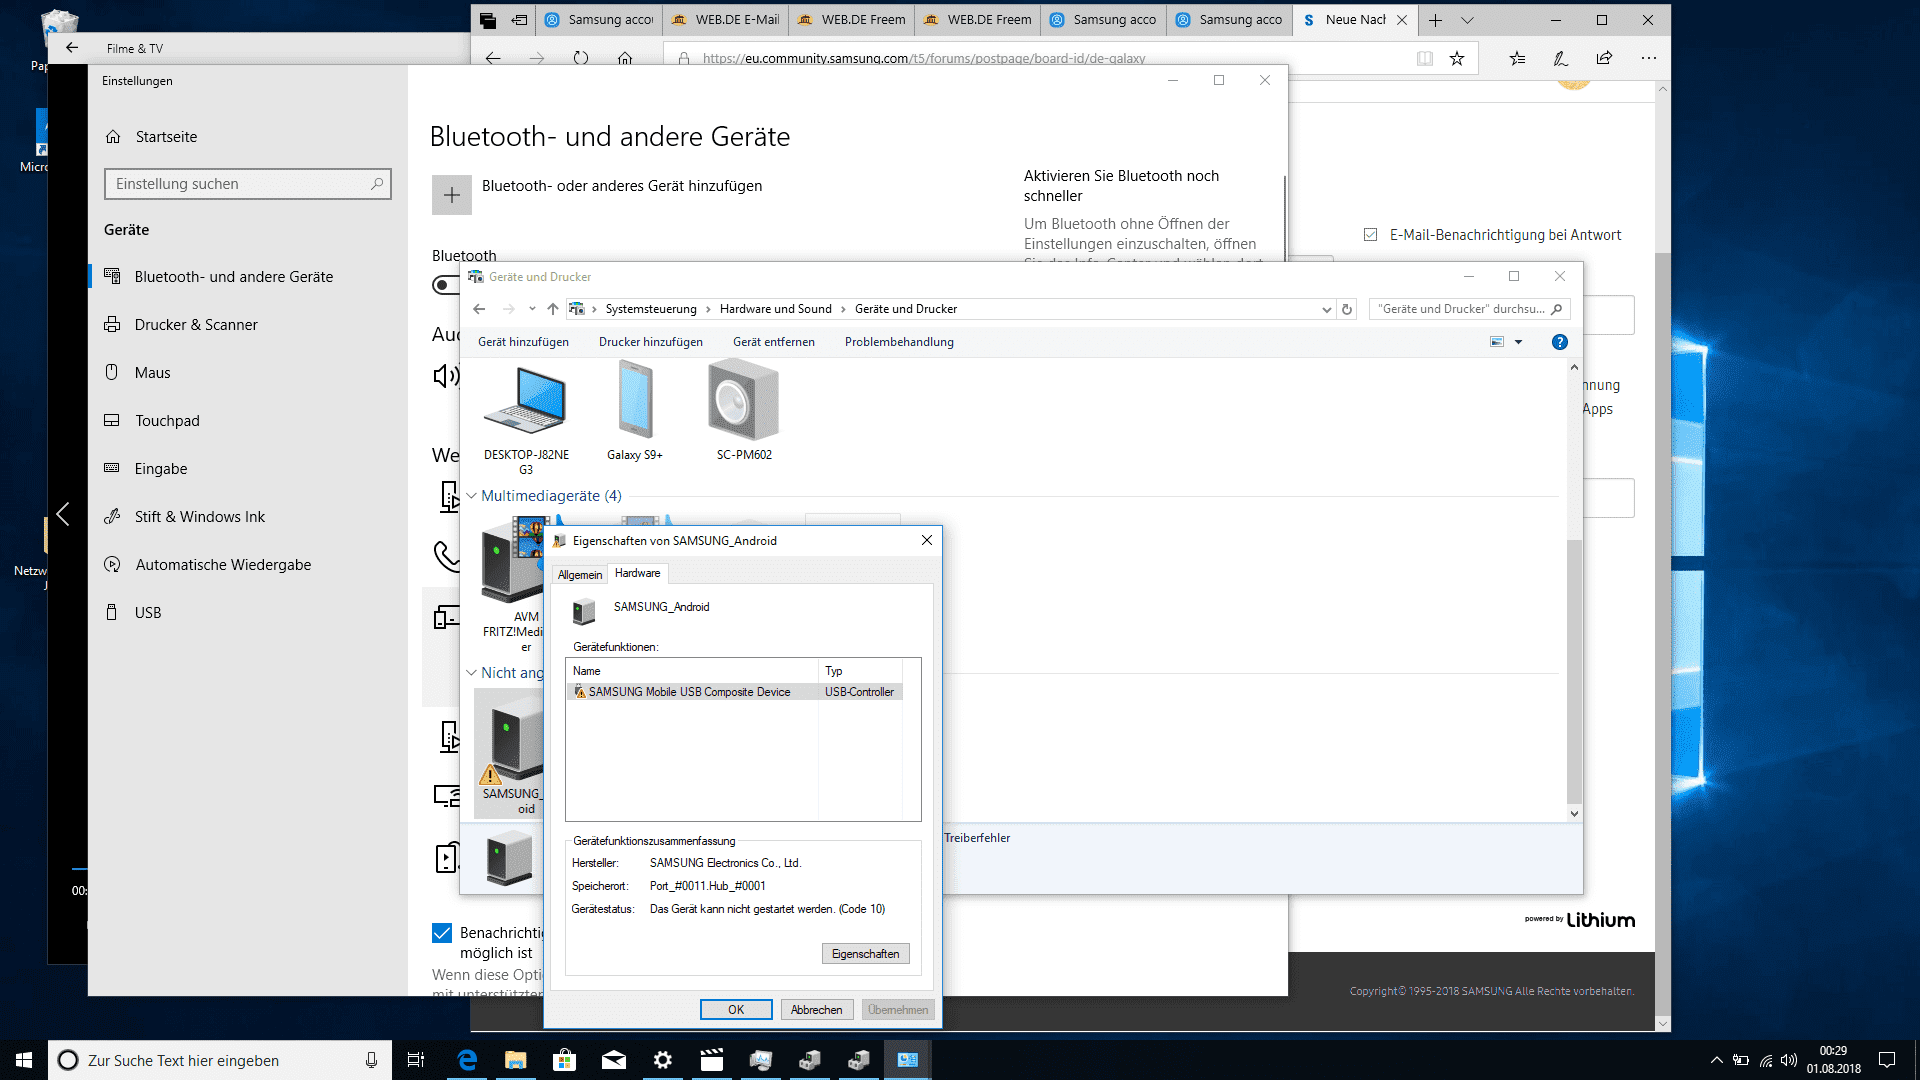
Task: Uncheck the Benachrichtigung checkbox in Settings
Action: pos(442,933)
